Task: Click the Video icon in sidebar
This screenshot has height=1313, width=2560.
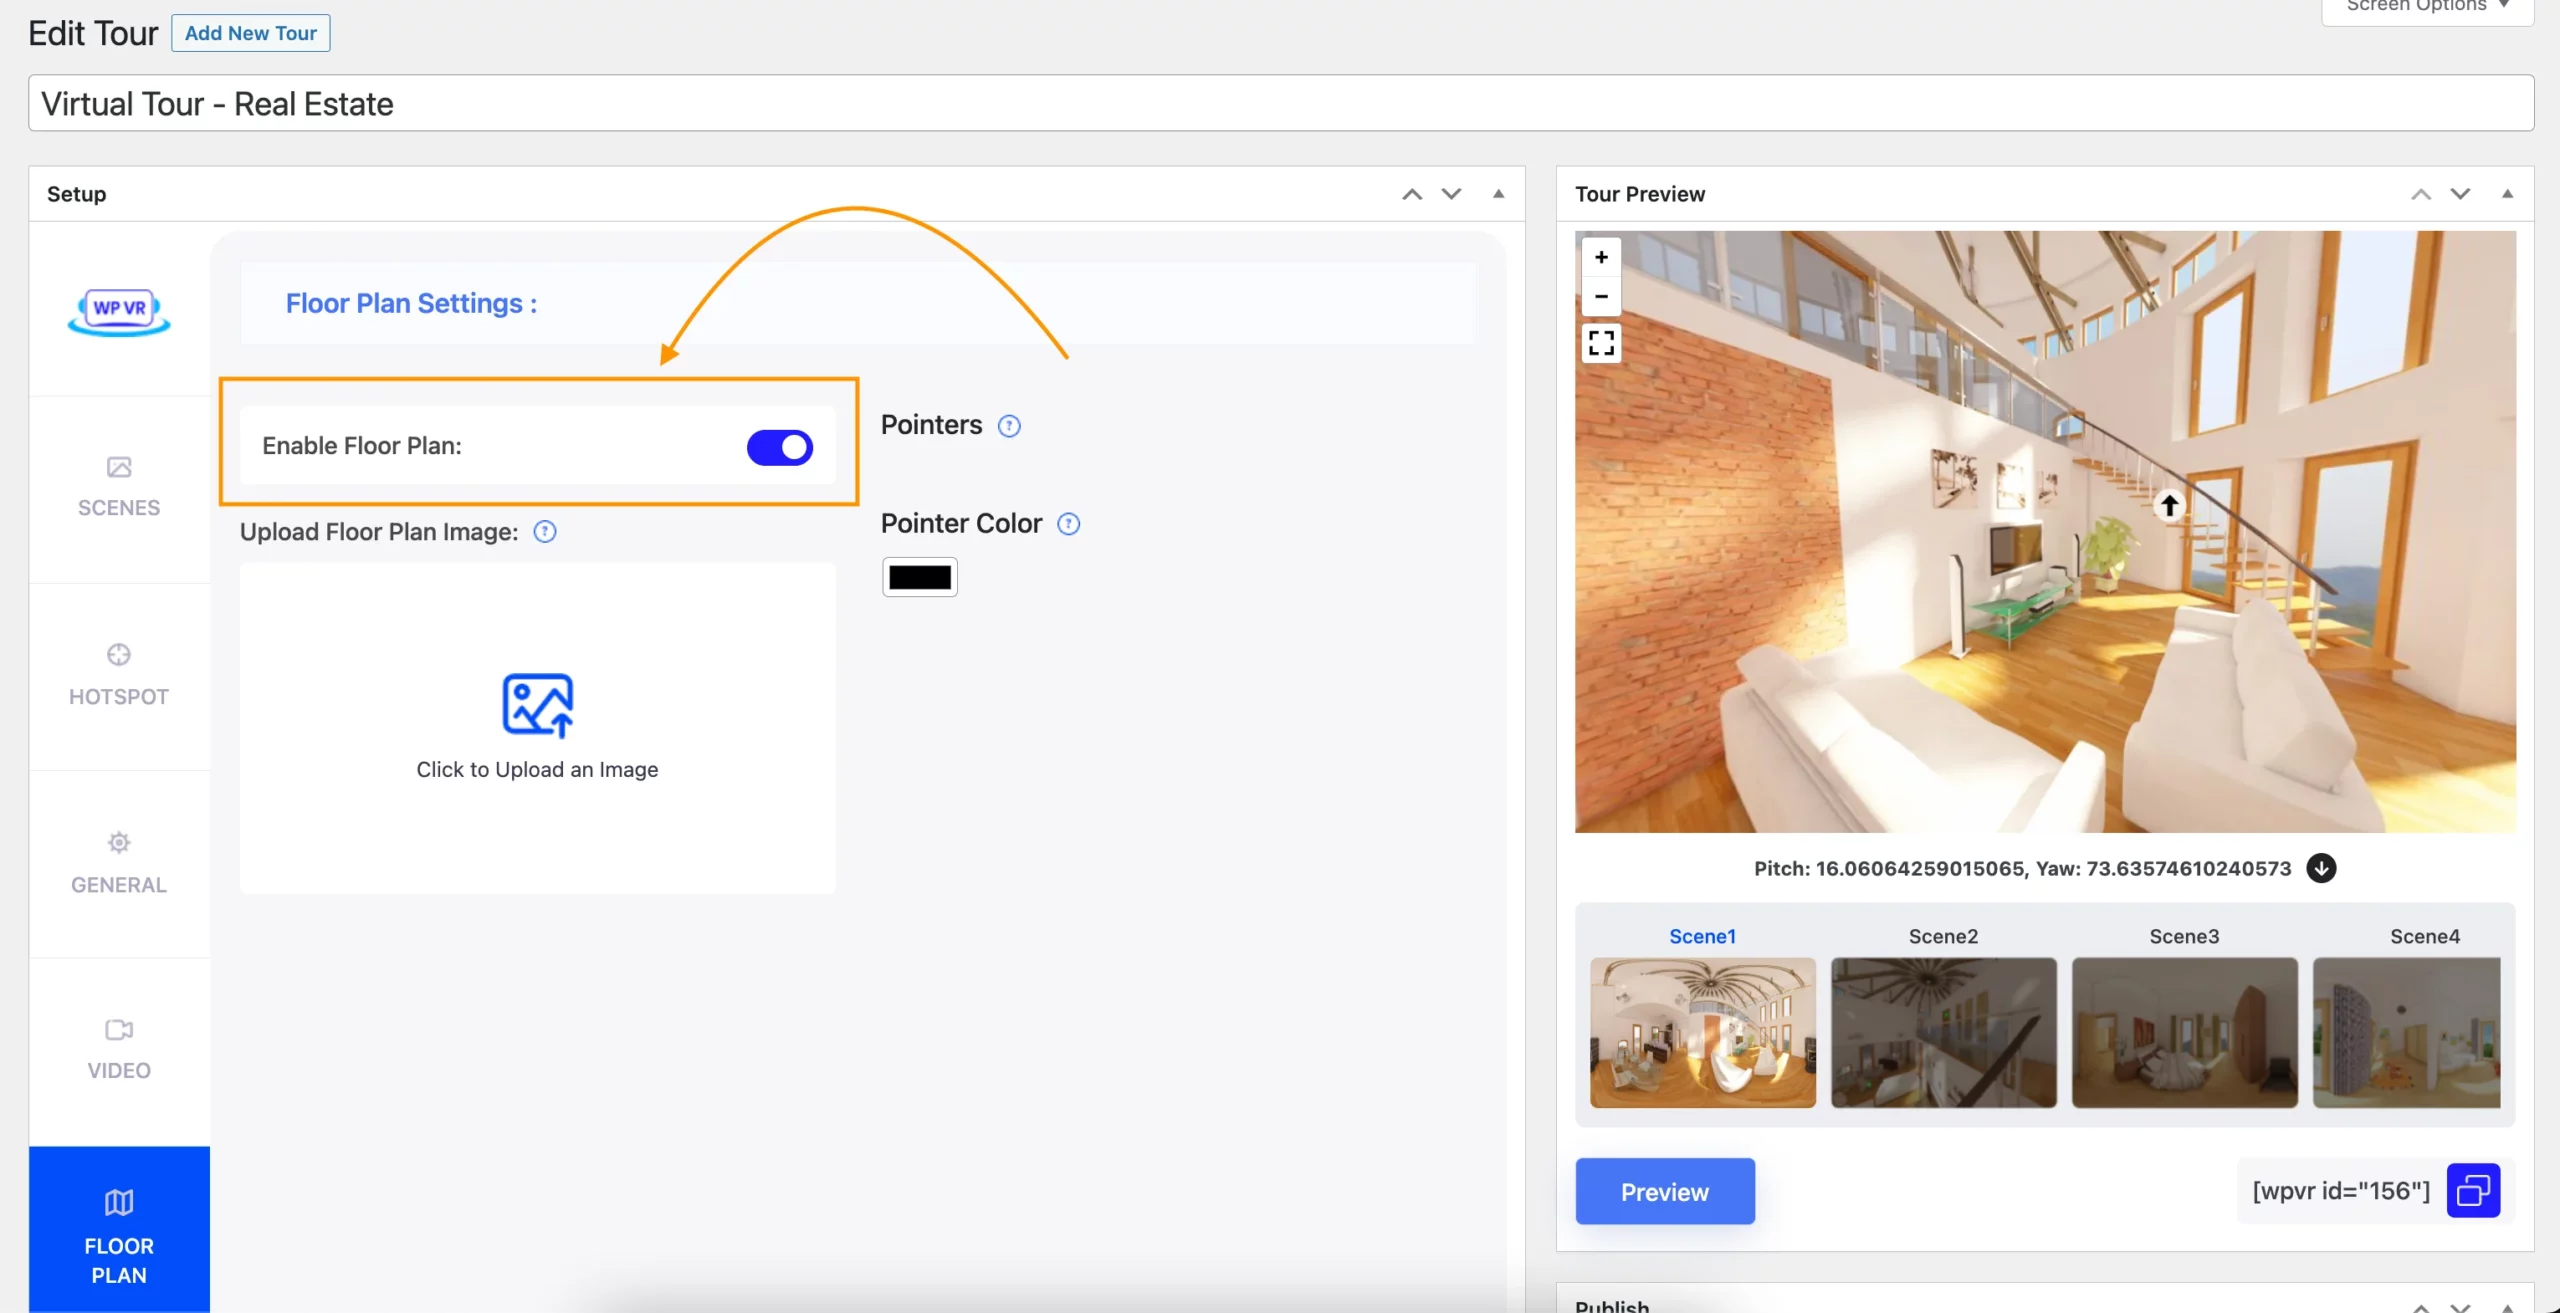Action: [119, 1028]
